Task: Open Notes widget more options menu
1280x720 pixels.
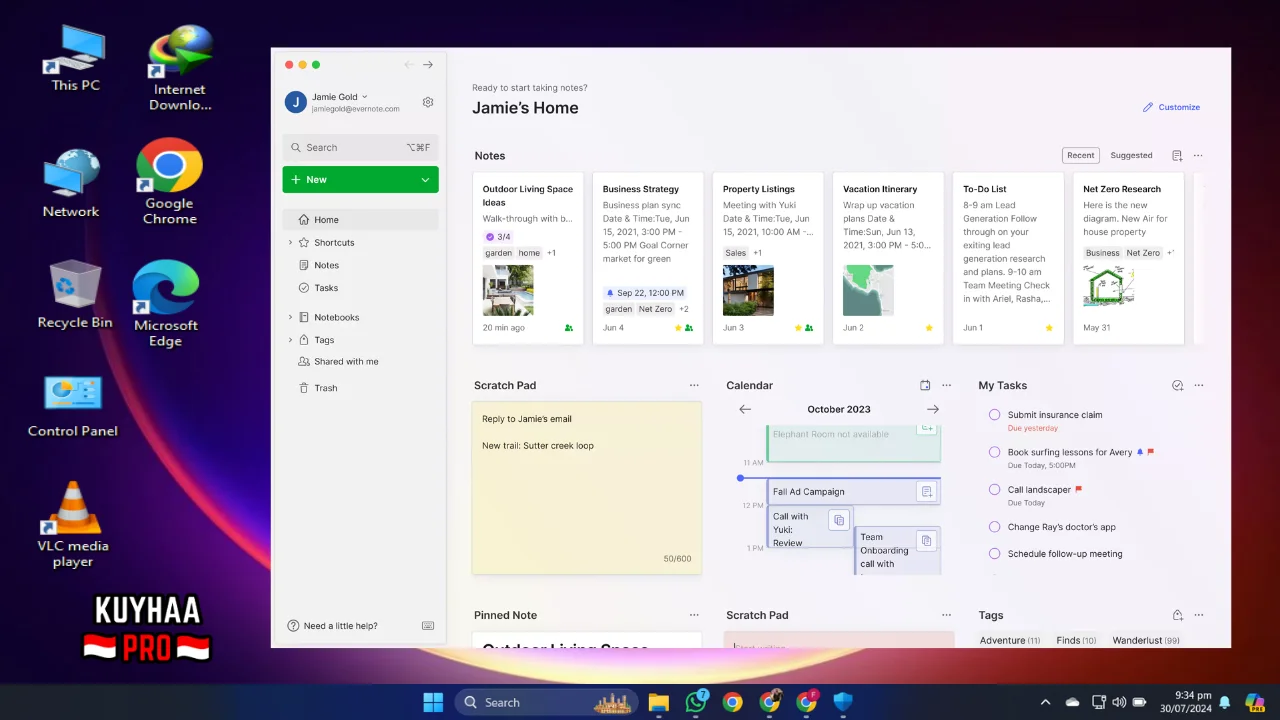Action: tap(1198, 156)
